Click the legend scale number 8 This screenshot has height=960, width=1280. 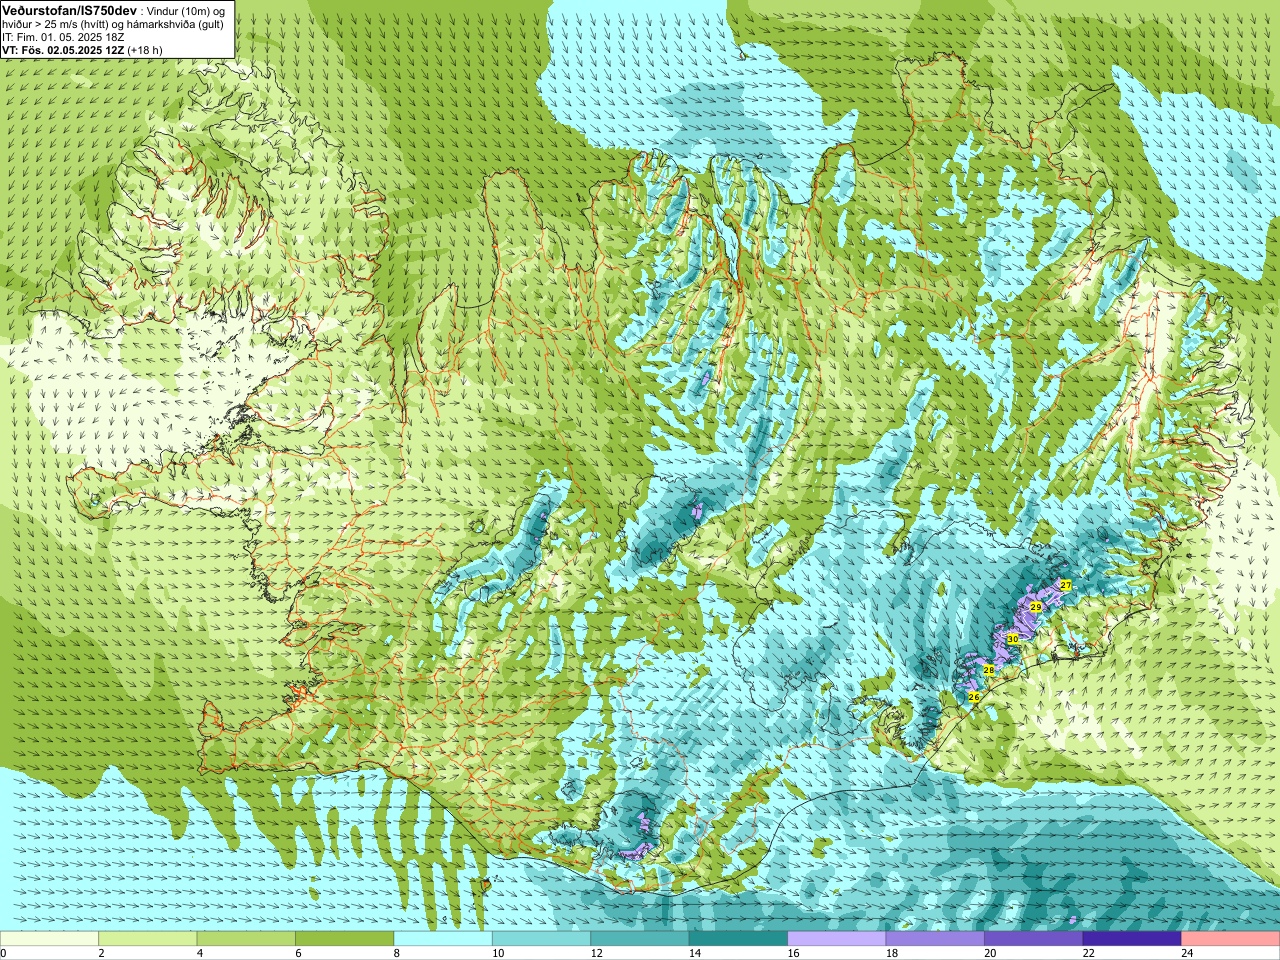click(x=397, y=953)
